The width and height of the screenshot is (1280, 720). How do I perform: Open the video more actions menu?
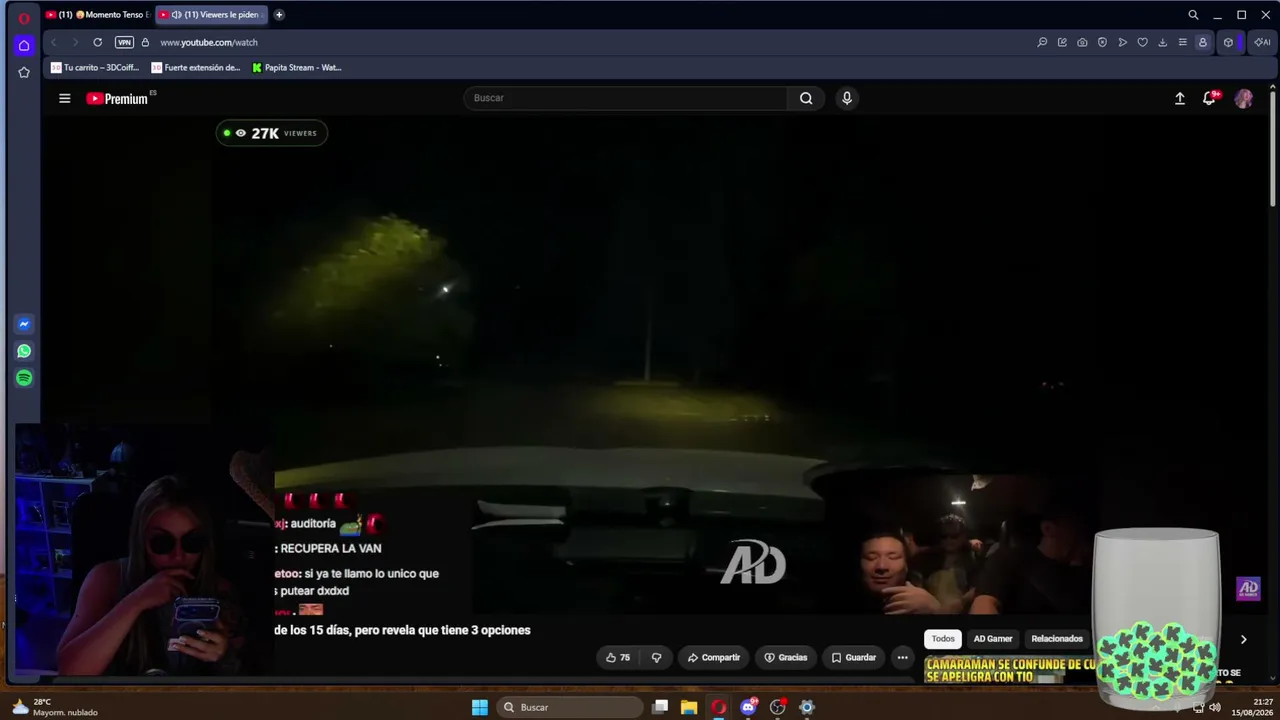pyautogui.click(x=902, y=657)
